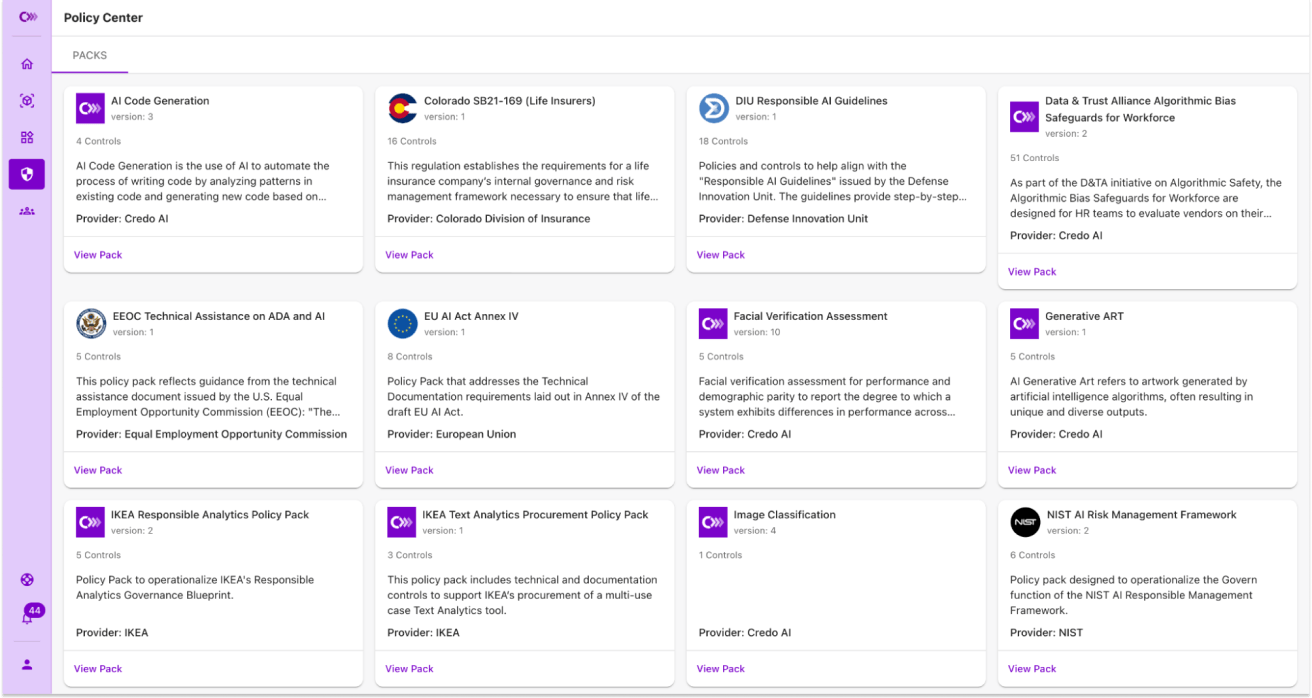Click the scan-frame icon in the sidebar
Image resolution: width=1312 pixels, height=698 pixels.
(27, 101)
